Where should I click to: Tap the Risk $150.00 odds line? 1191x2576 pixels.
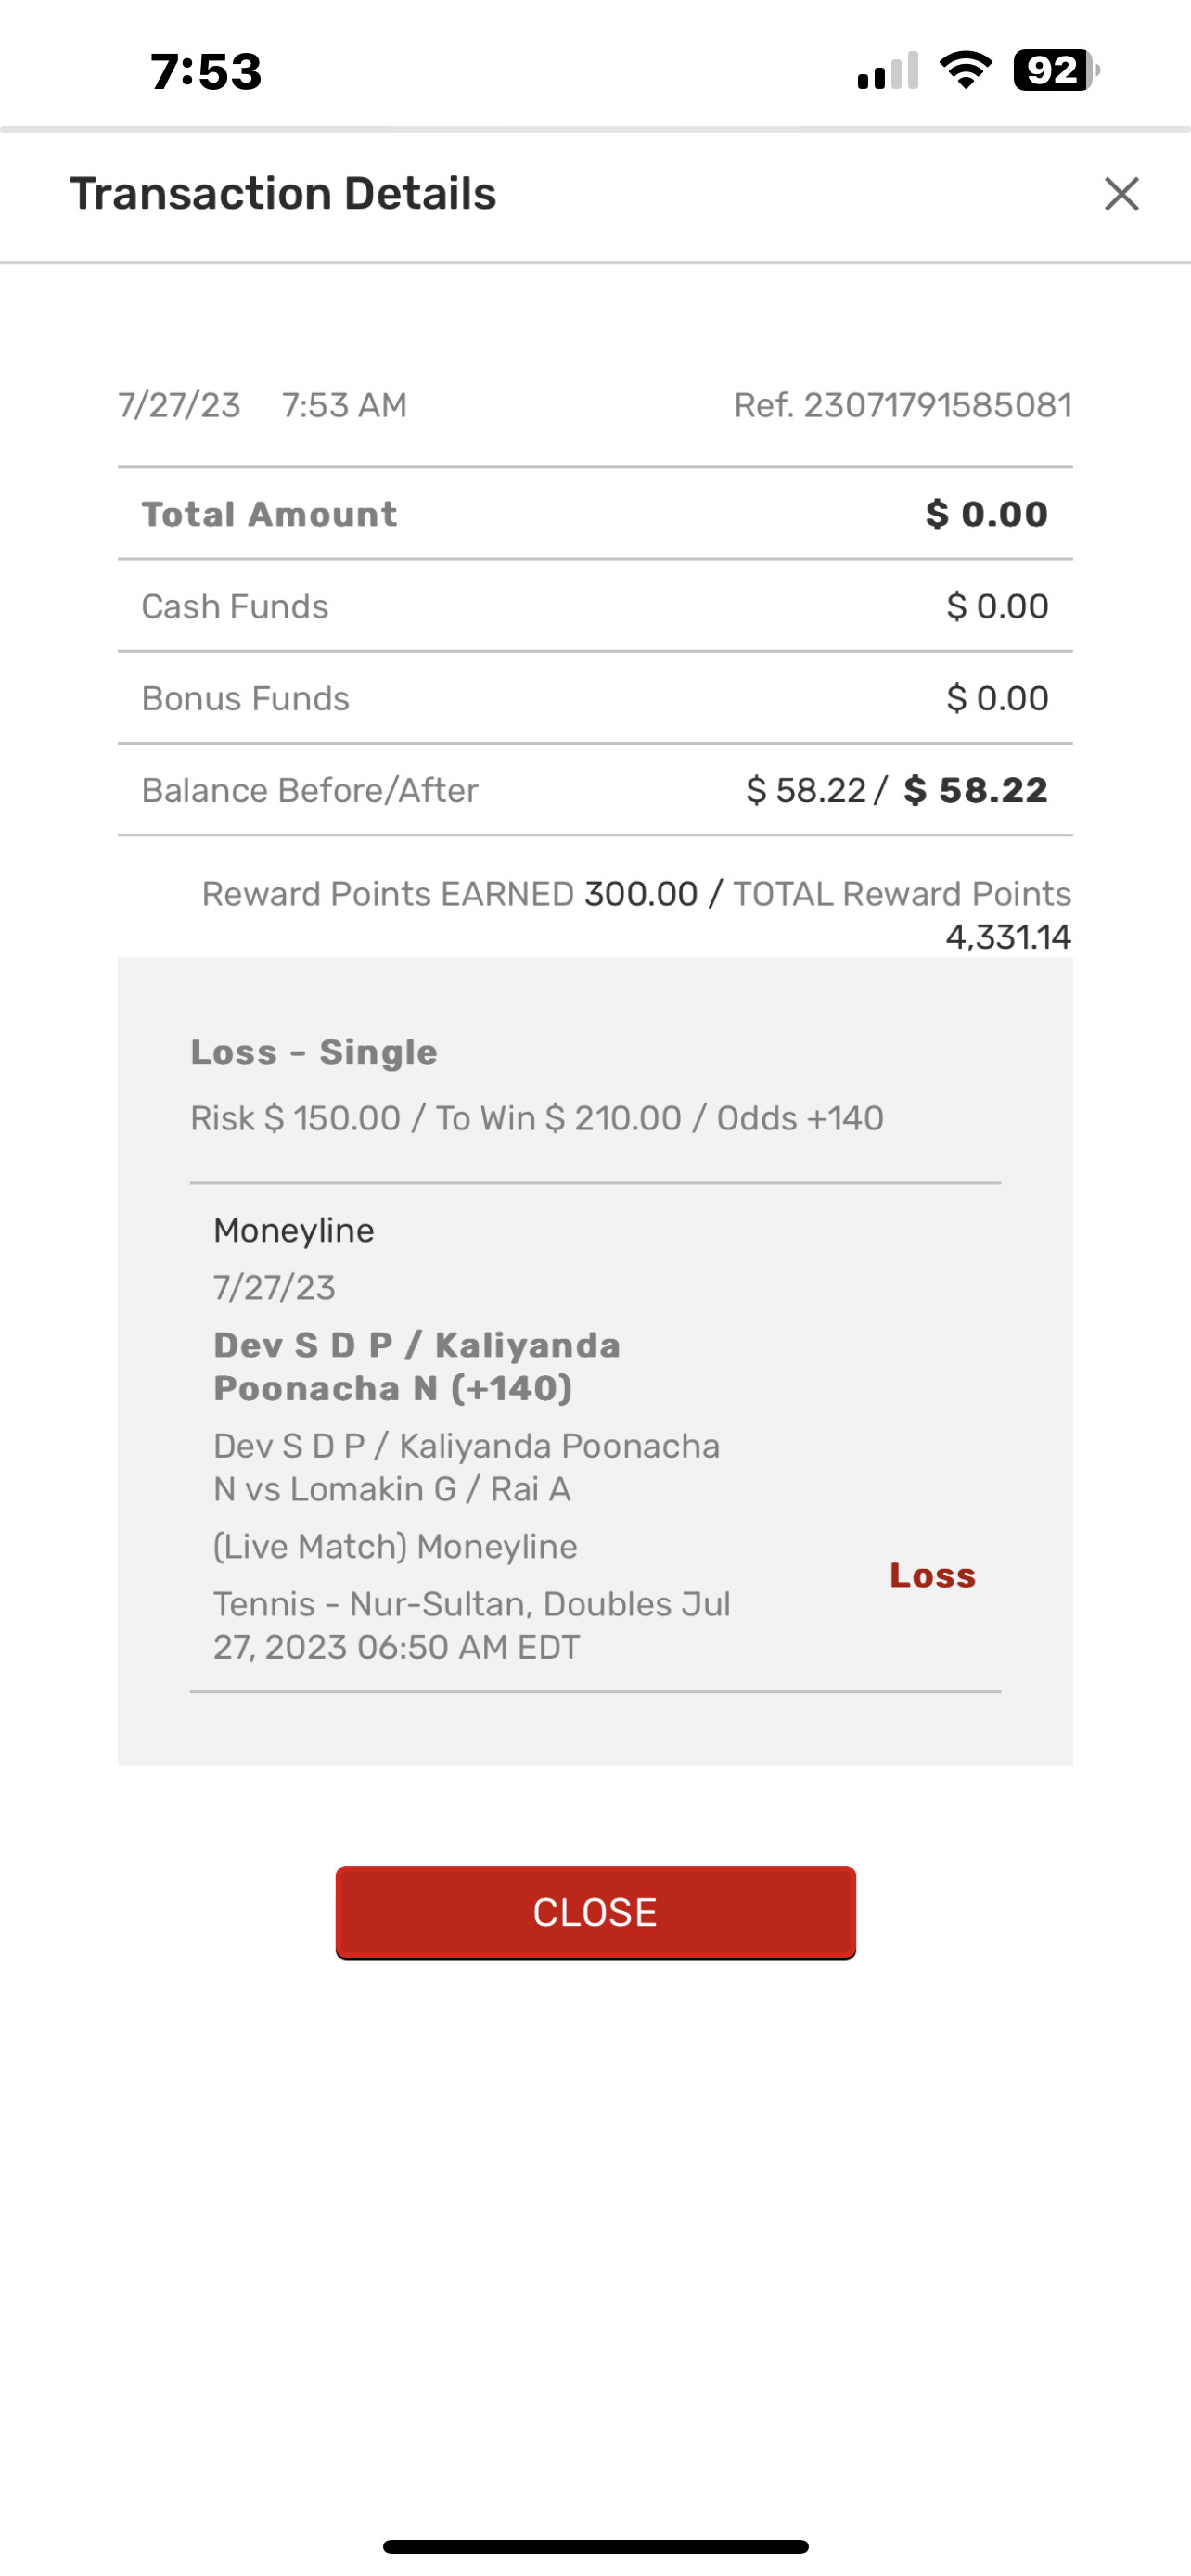pos(537,1118)
